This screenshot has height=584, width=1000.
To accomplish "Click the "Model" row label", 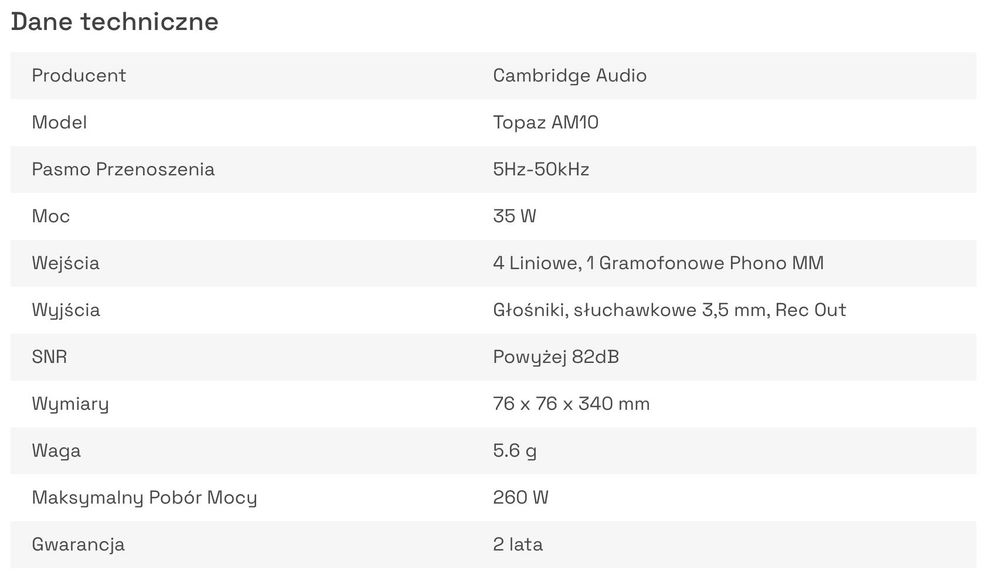I will 59,122.
